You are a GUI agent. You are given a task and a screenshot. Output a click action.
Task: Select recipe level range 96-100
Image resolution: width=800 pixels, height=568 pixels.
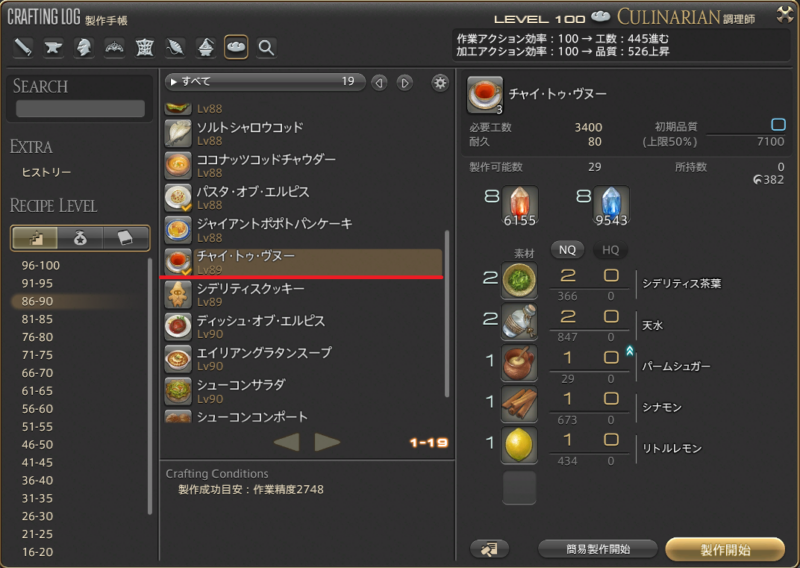[x=41, y=265]
